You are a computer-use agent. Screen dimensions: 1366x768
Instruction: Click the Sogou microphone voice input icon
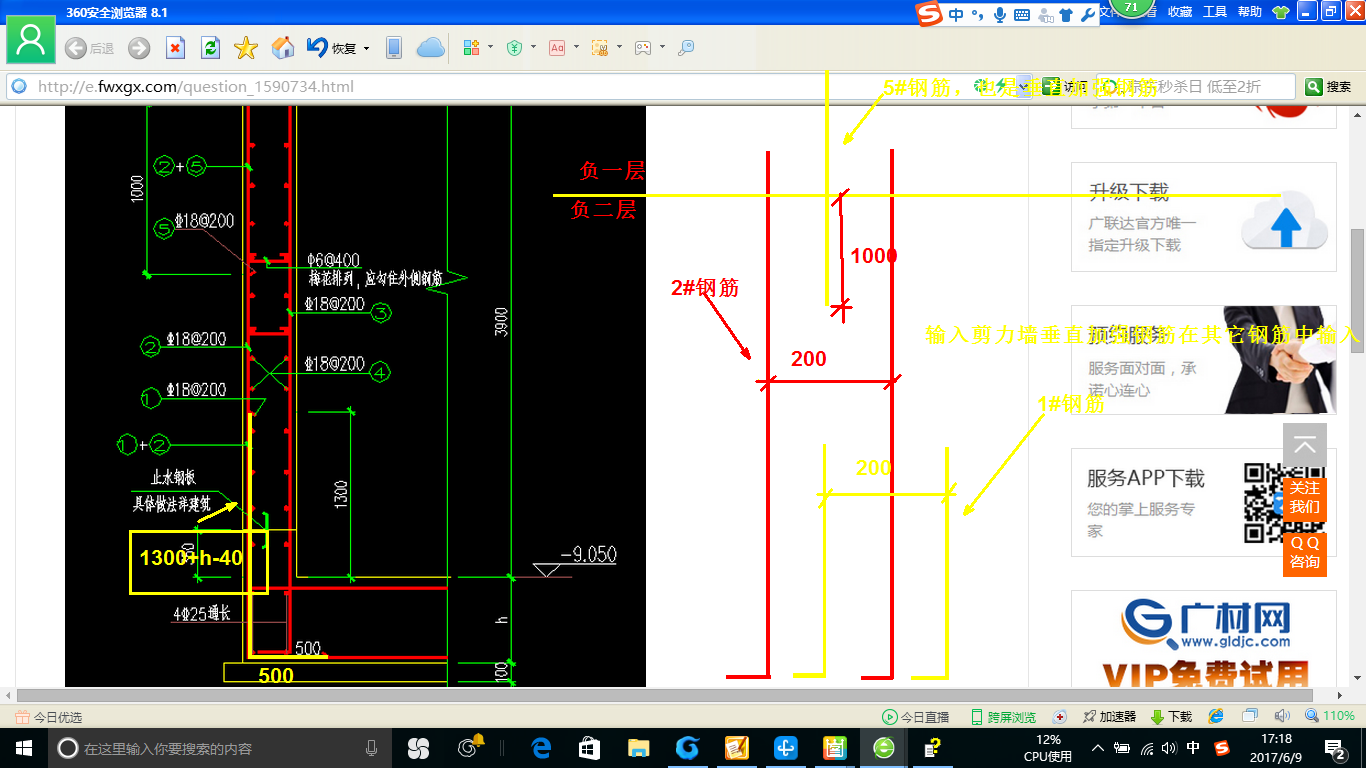coord(999,15)
